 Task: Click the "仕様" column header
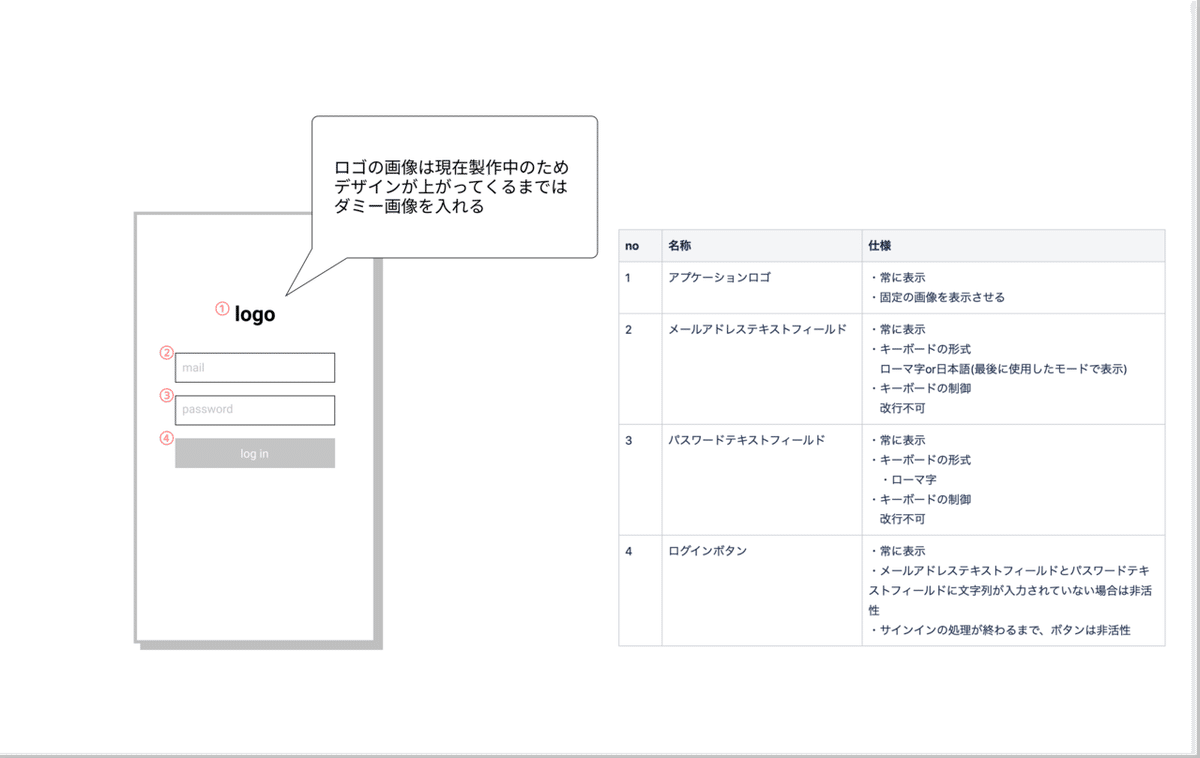tap(879, 245)
